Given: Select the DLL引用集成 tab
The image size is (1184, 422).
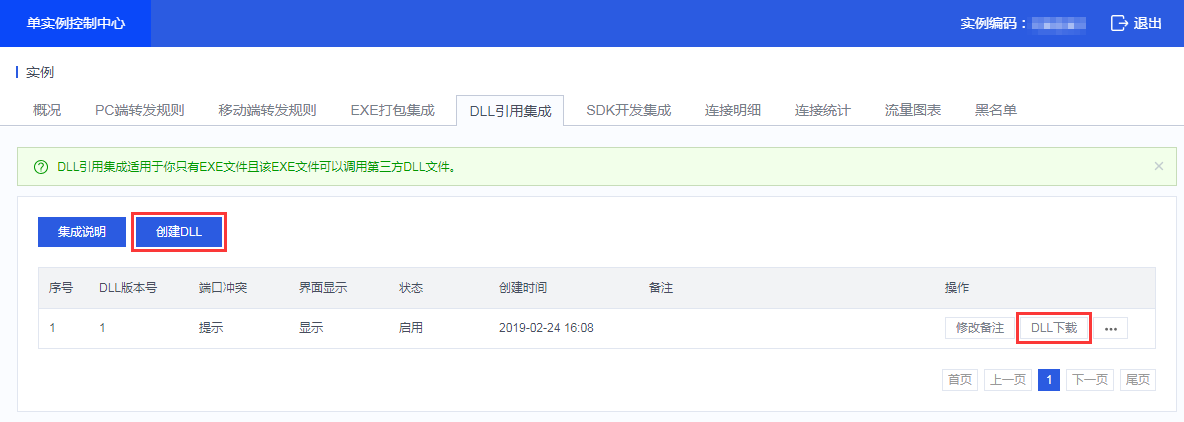Looking at the screenshot, I should pos(510,111).
